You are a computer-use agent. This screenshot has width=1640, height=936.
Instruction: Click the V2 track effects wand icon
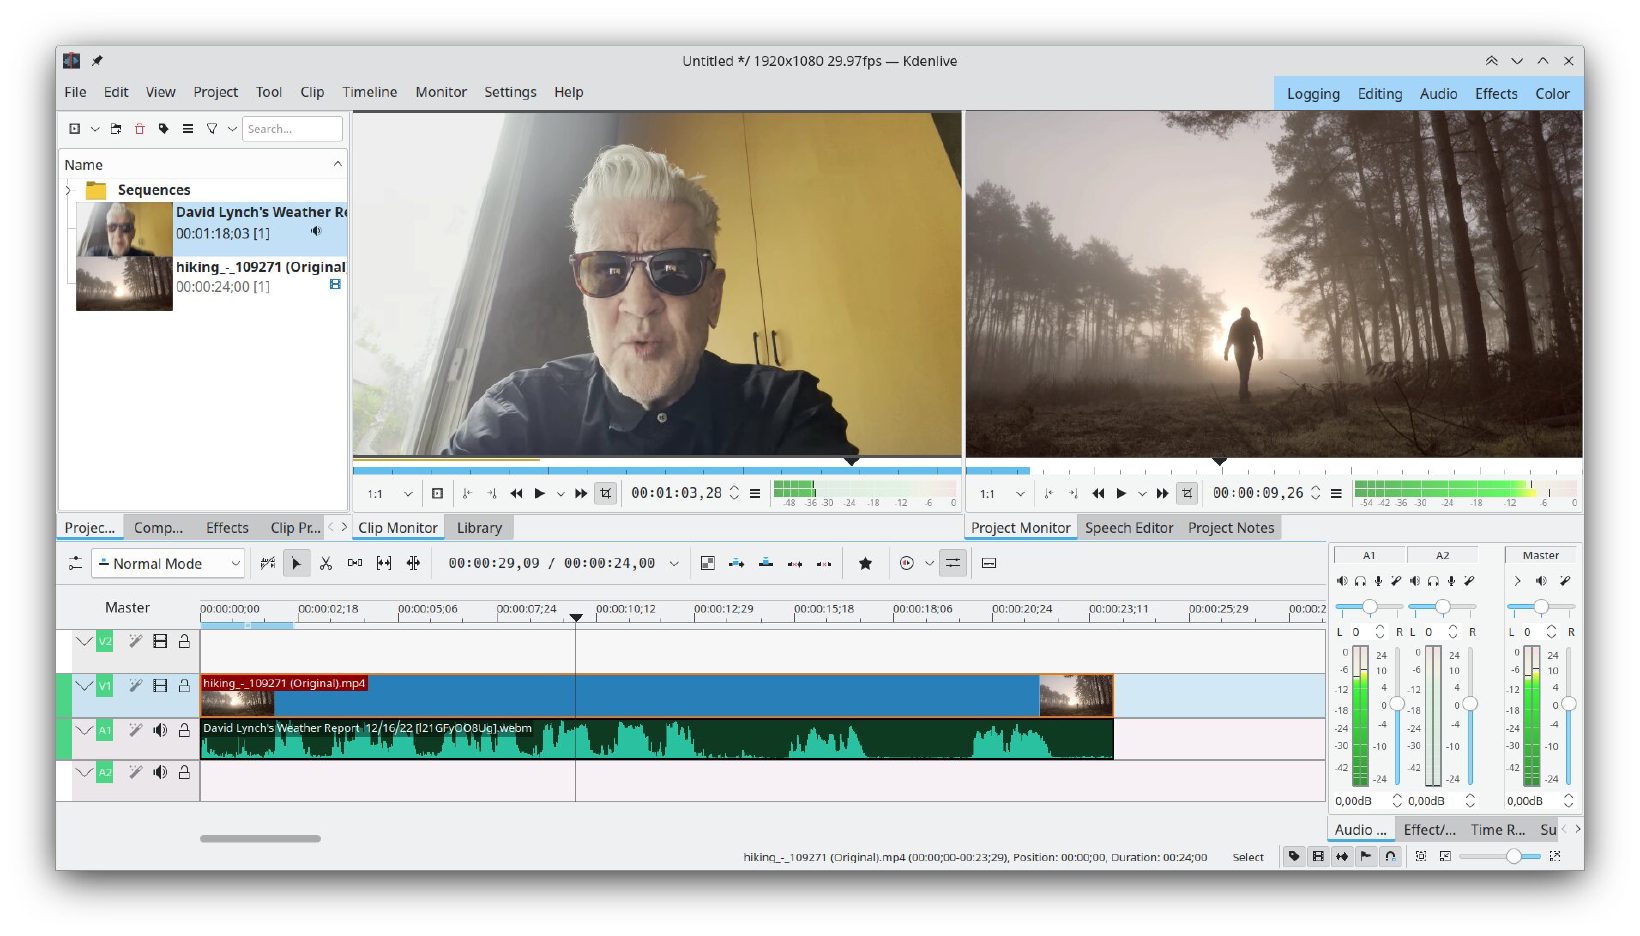click(135, 641)
